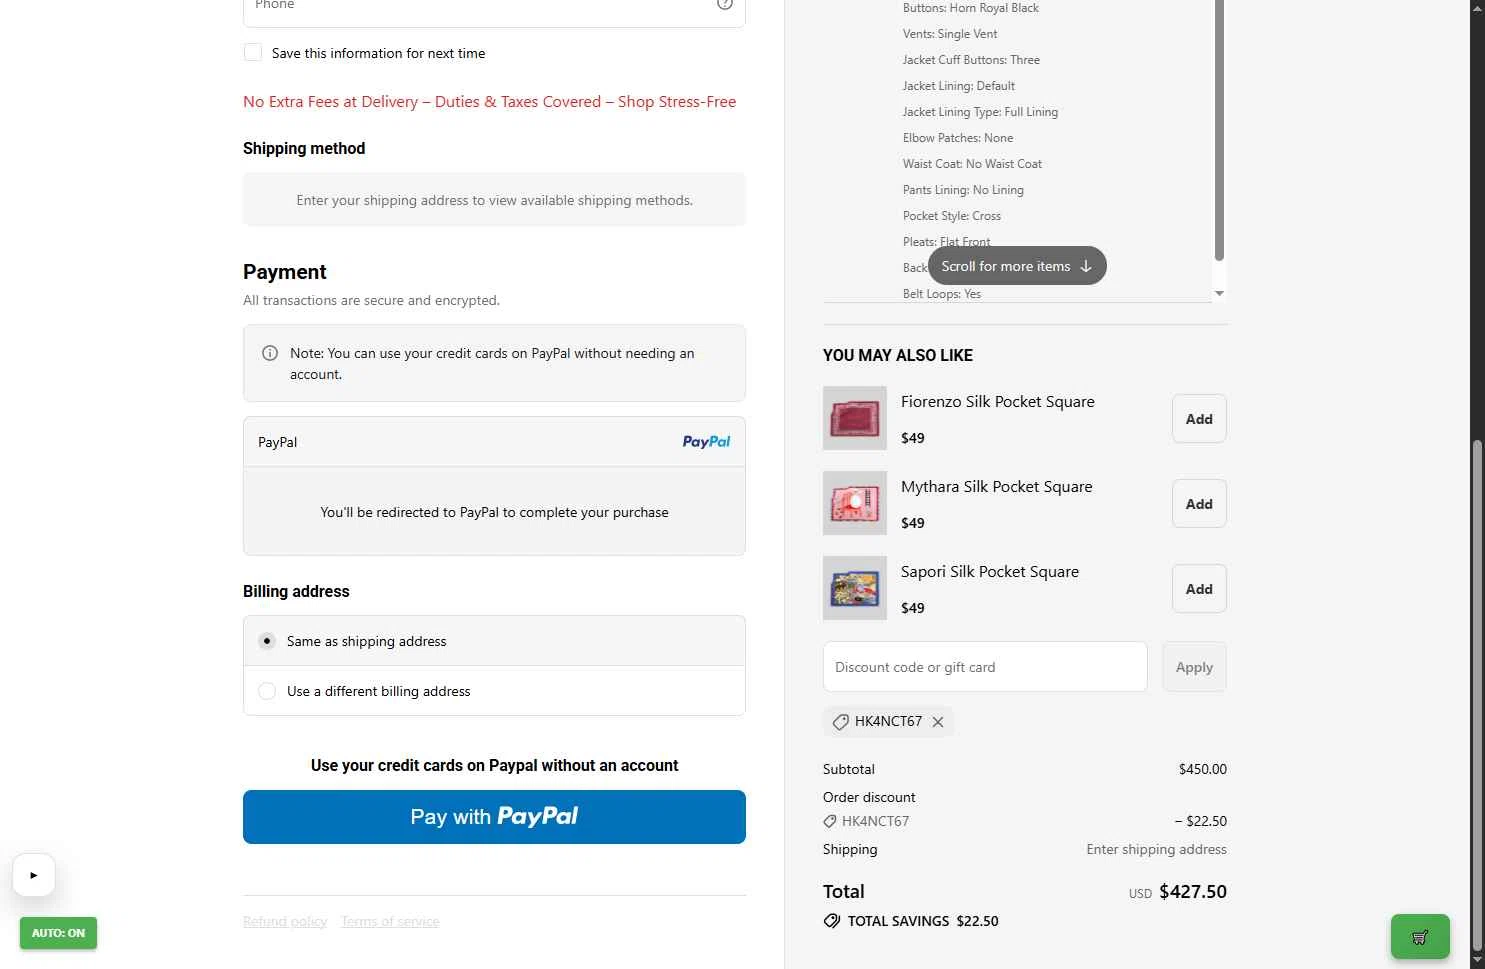Viewport: 1485px width, 969px height.
Task: Click Apply discount button
Action: [1194, 667]
